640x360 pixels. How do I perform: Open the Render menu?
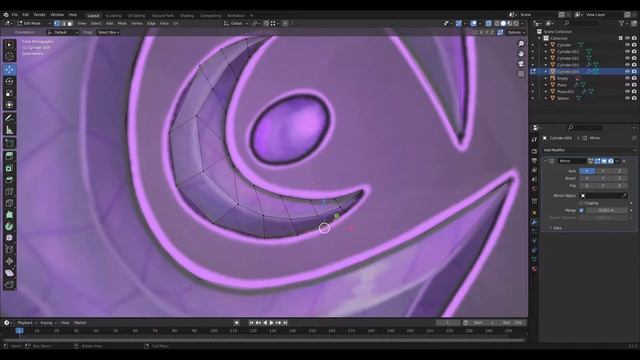tap(40, 15)
